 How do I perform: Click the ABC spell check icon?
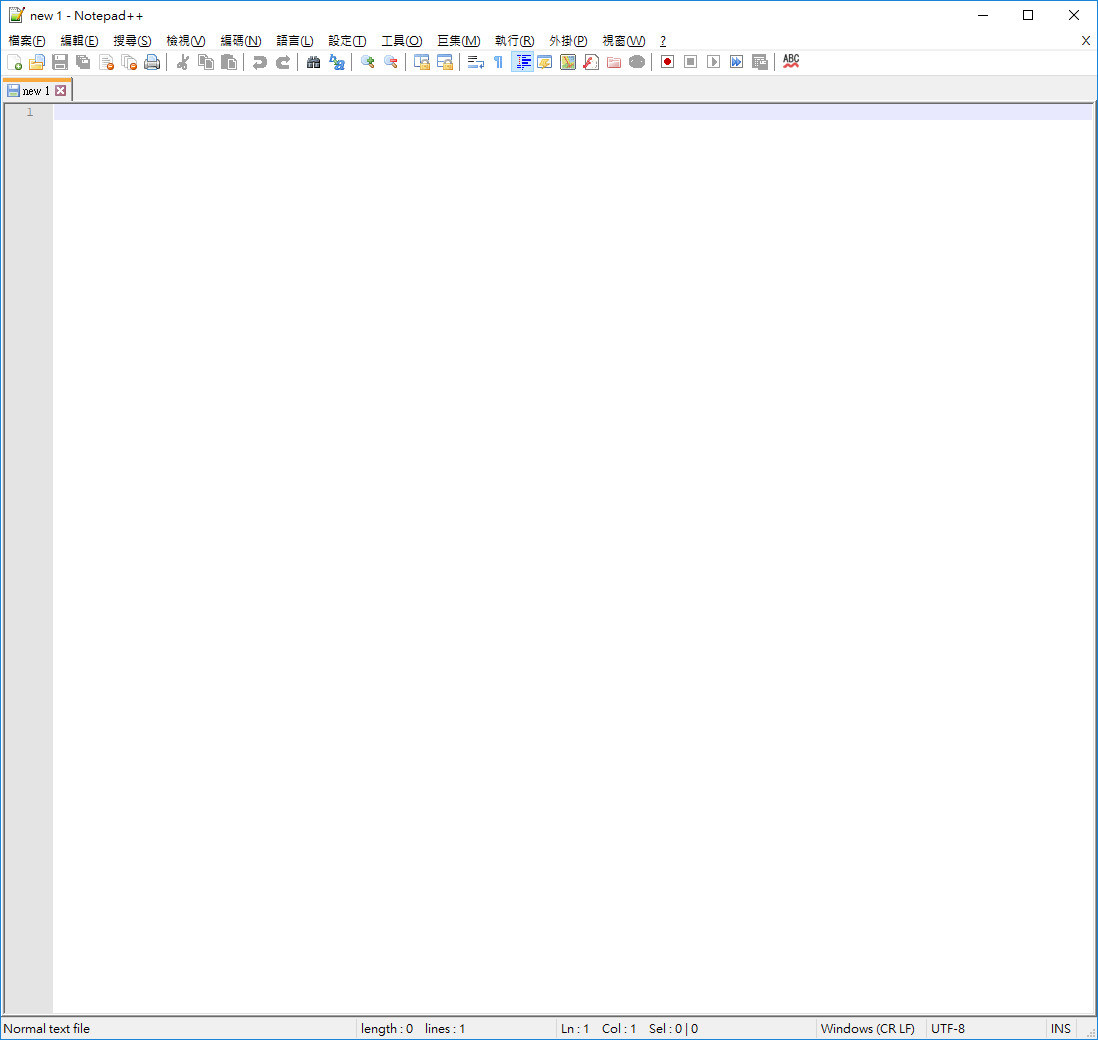click(791, 62)
